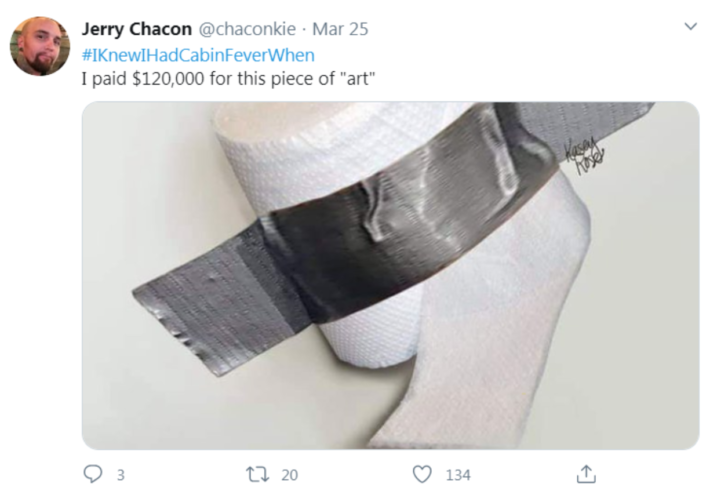Open the Mar 25 timestamp permalink
This screenshot has width=728, height=502.
[340, 29]
